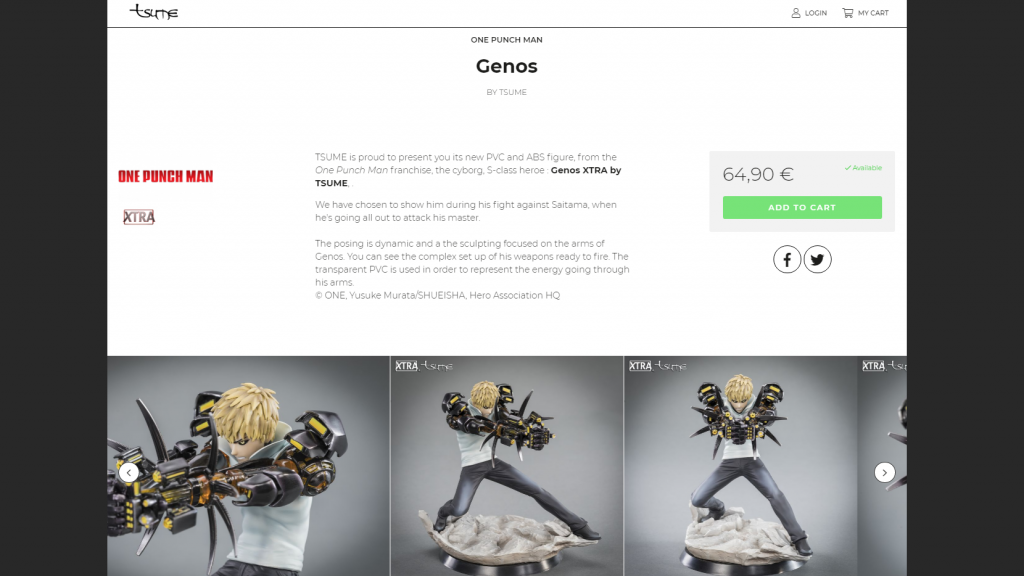Open the partially visible last carousel photo

pos(882,466)
